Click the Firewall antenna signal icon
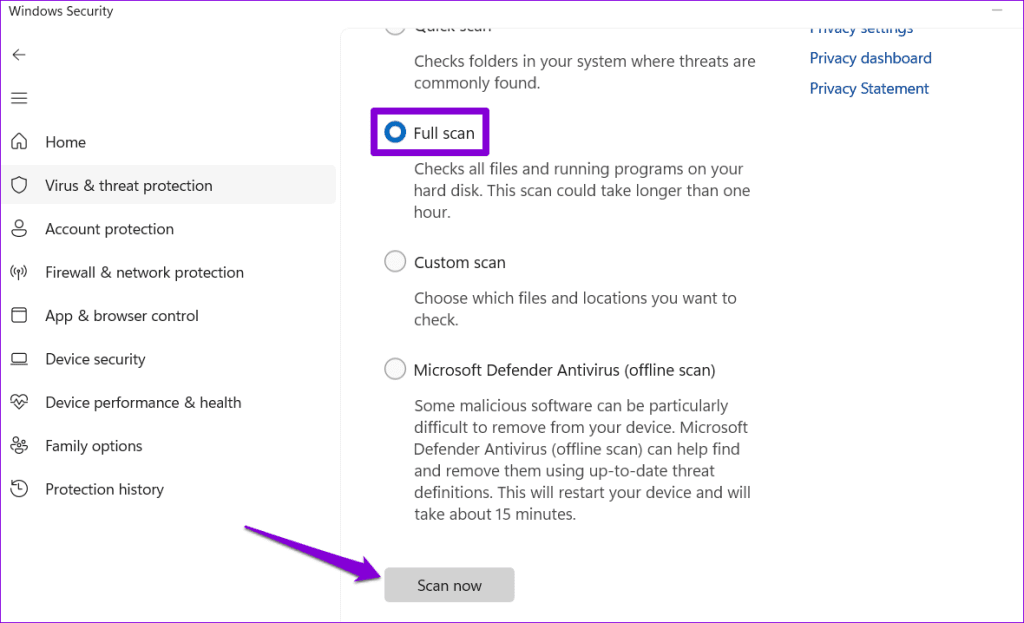This screenshot has width=1024, height=623. pyautogui.click(x=19, y=272)
